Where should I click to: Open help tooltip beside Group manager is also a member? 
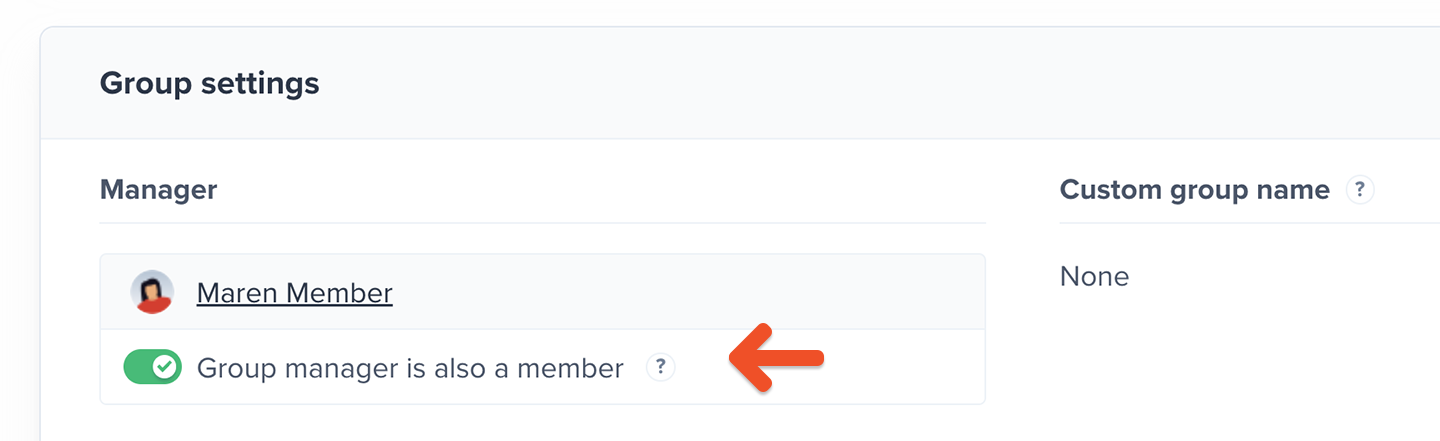click(660, 367)
